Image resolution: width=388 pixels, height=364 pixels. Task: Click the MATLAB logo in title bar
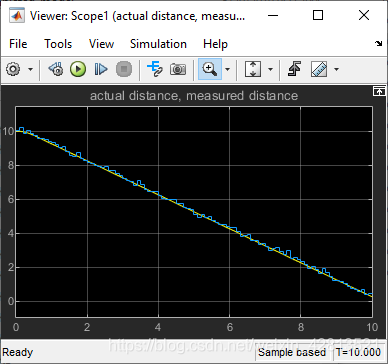(x=16, y=15)
